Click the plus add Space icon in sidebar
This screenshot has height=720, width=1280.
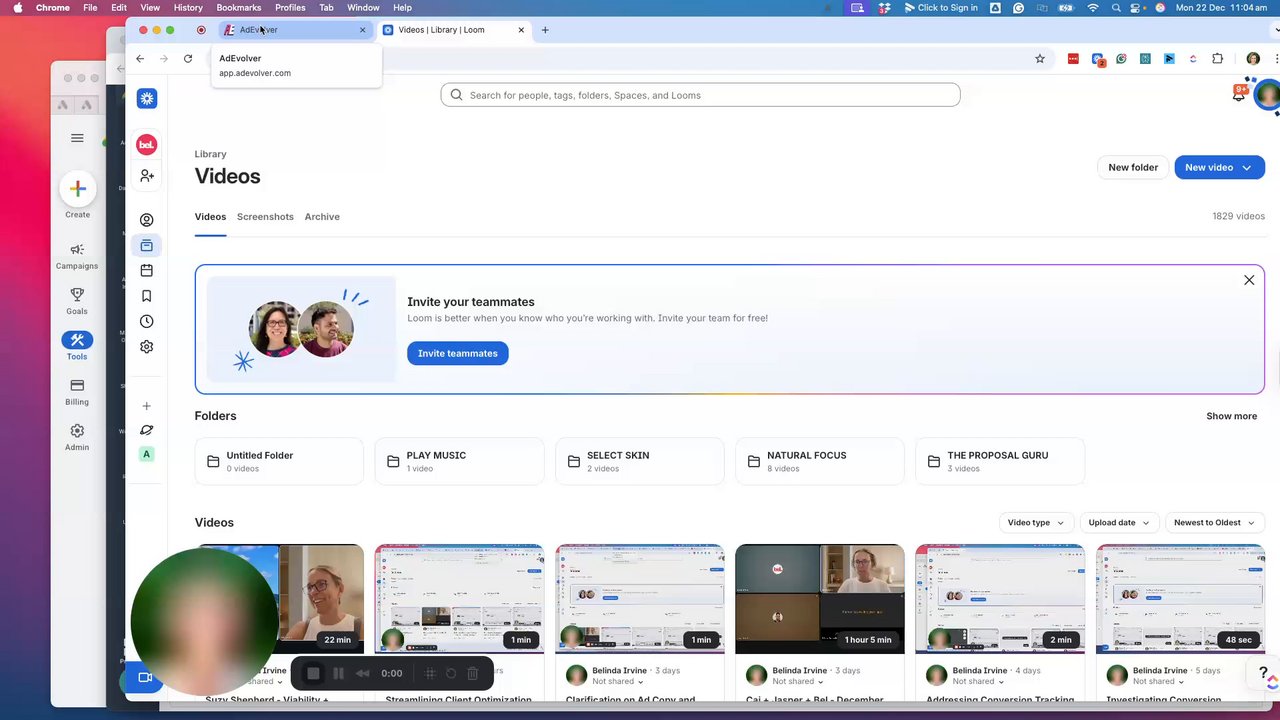point(147,406)
